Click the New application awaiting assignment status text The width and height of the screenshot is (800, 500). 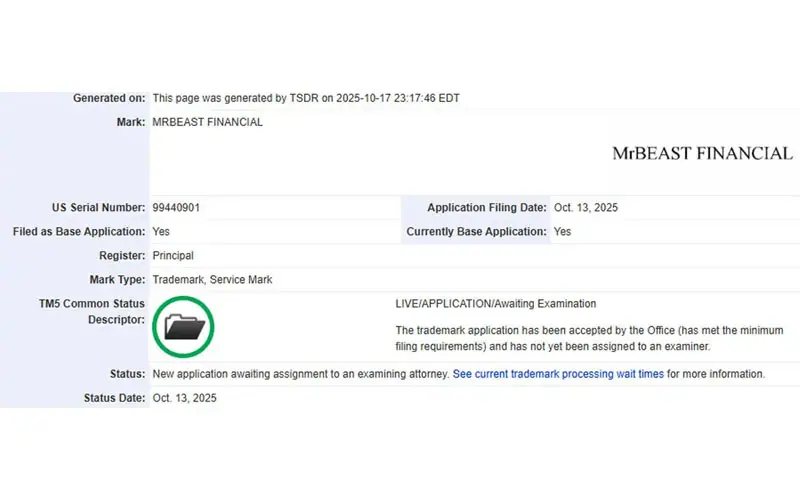pos(300,374)
